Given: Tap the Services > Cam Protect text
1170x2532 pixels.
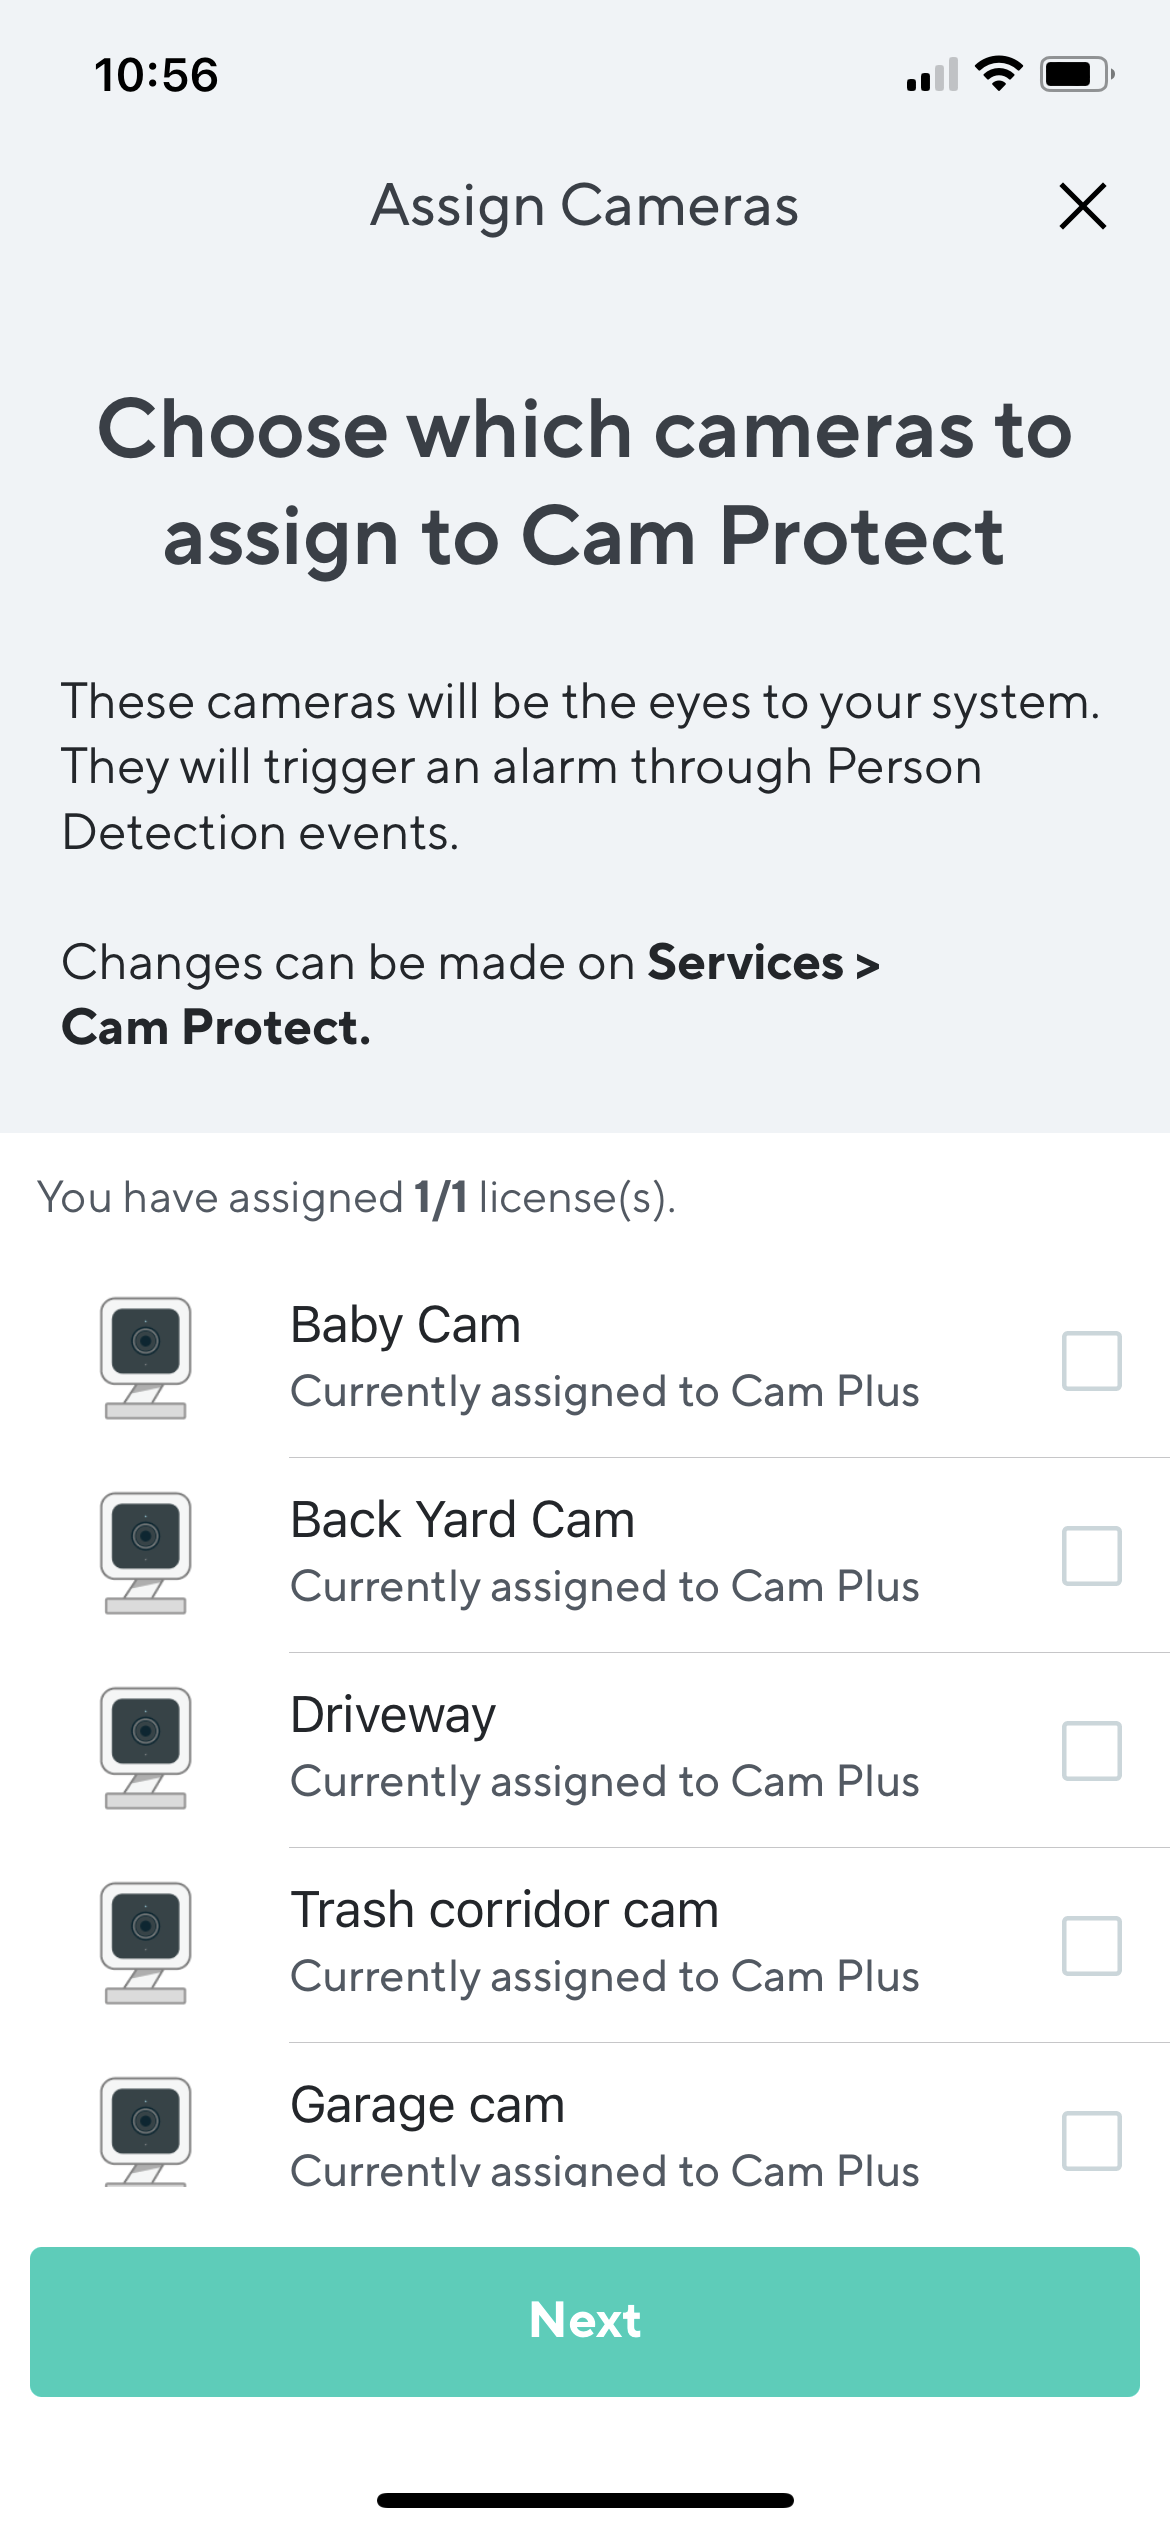Looking at the screenshot, I should [470, 995].
